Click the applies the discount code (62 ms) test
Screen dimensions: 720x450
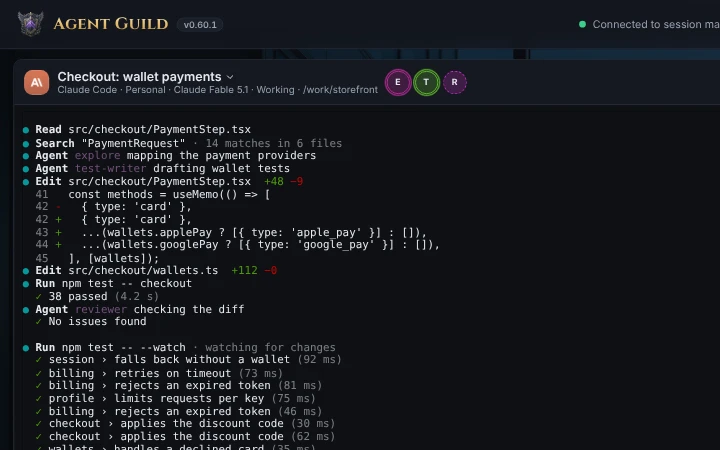point(185,436)
